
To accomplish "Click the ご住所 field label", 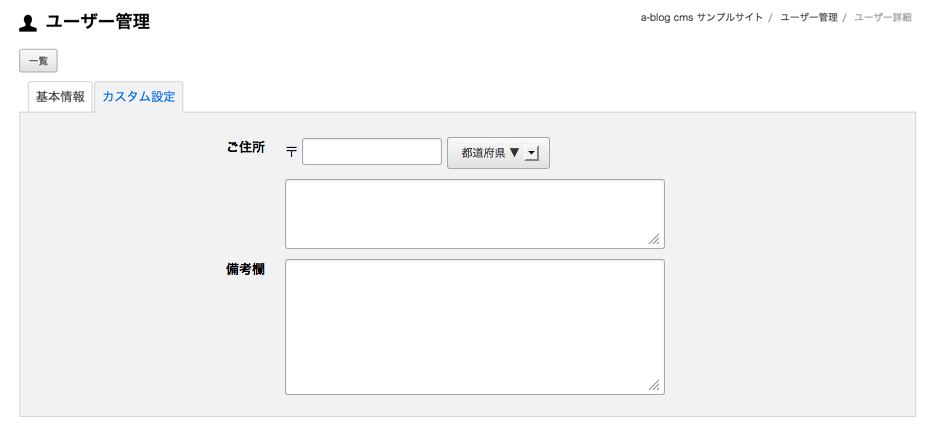I will pos(245,147).
